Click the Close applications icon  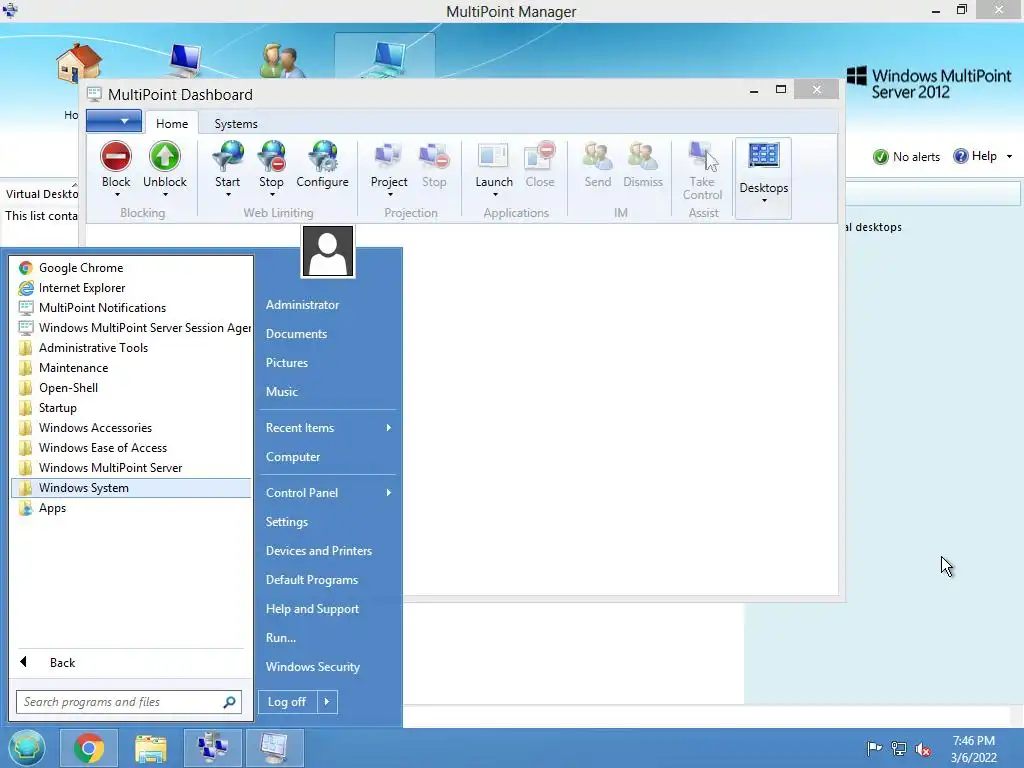click(540, 157)
